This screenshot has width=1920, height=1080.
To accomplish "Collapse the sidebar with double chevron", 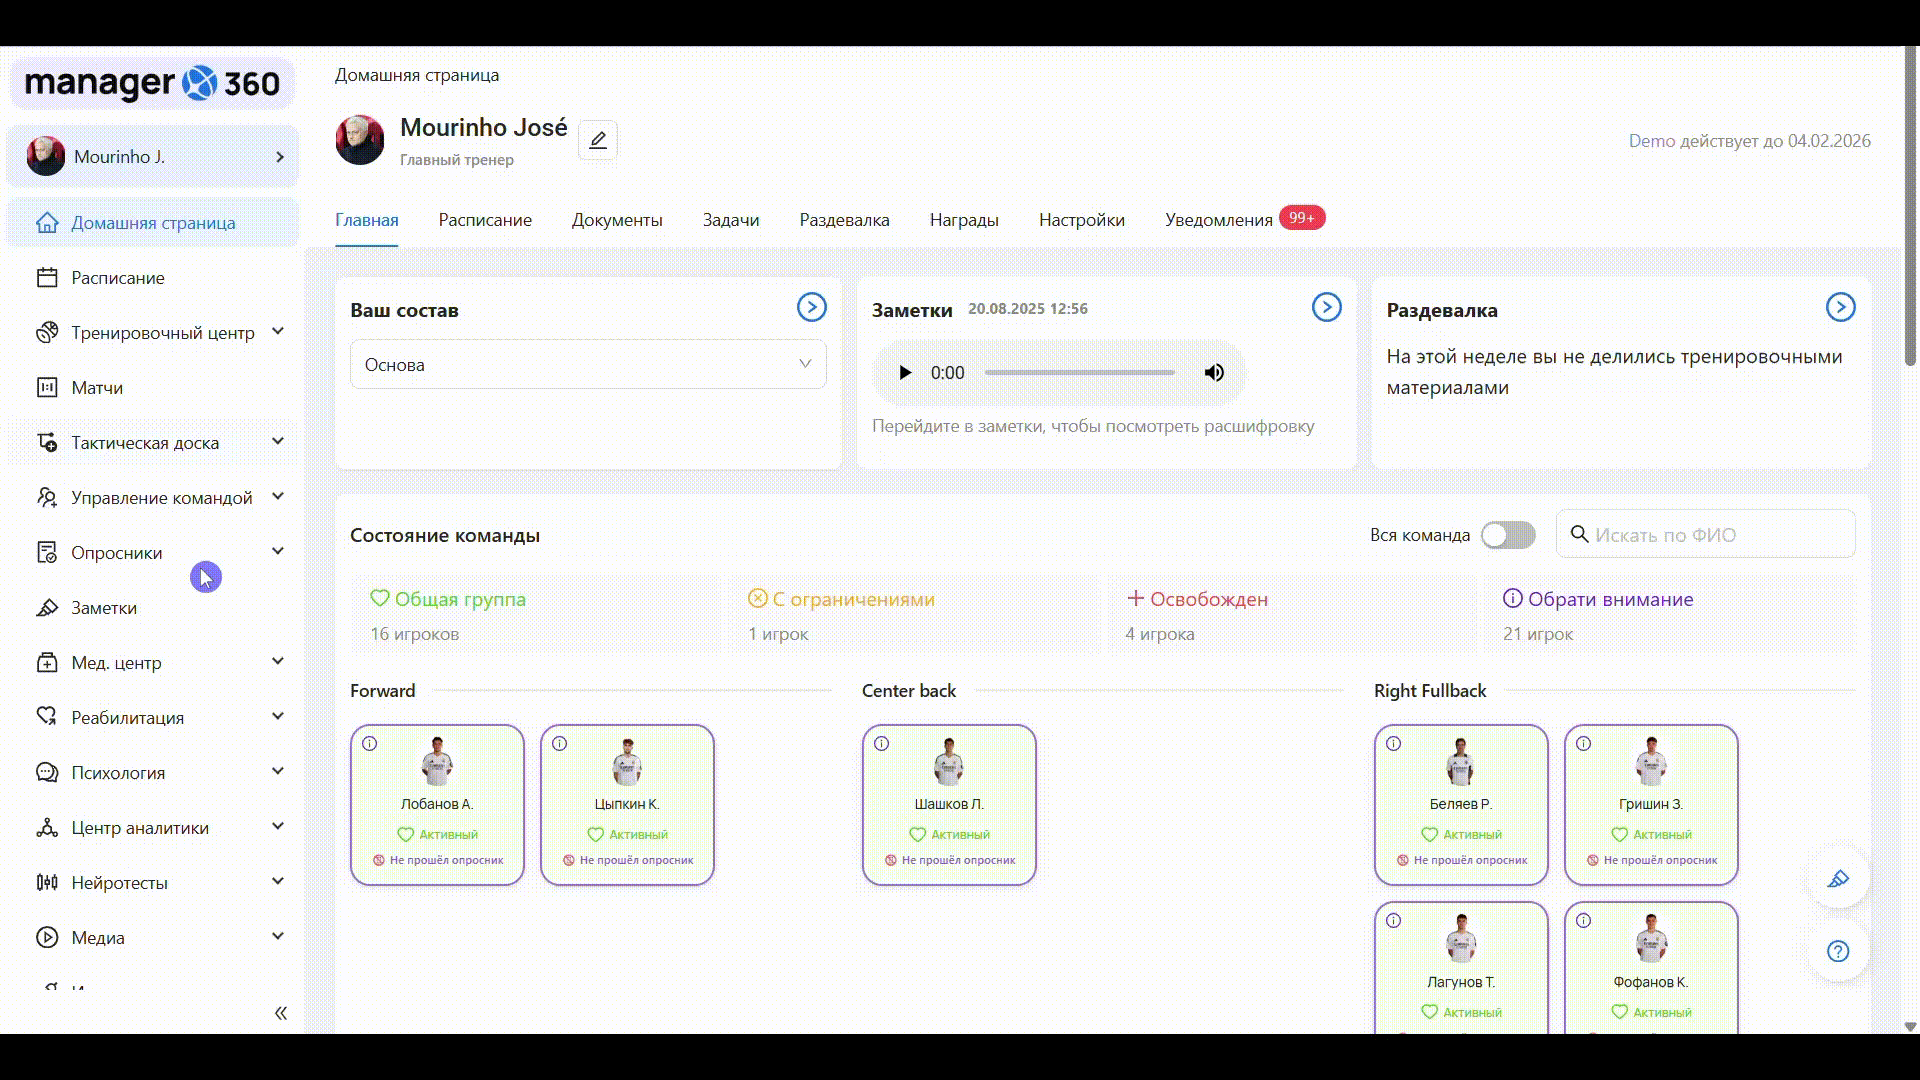I will pos(281,1013).
